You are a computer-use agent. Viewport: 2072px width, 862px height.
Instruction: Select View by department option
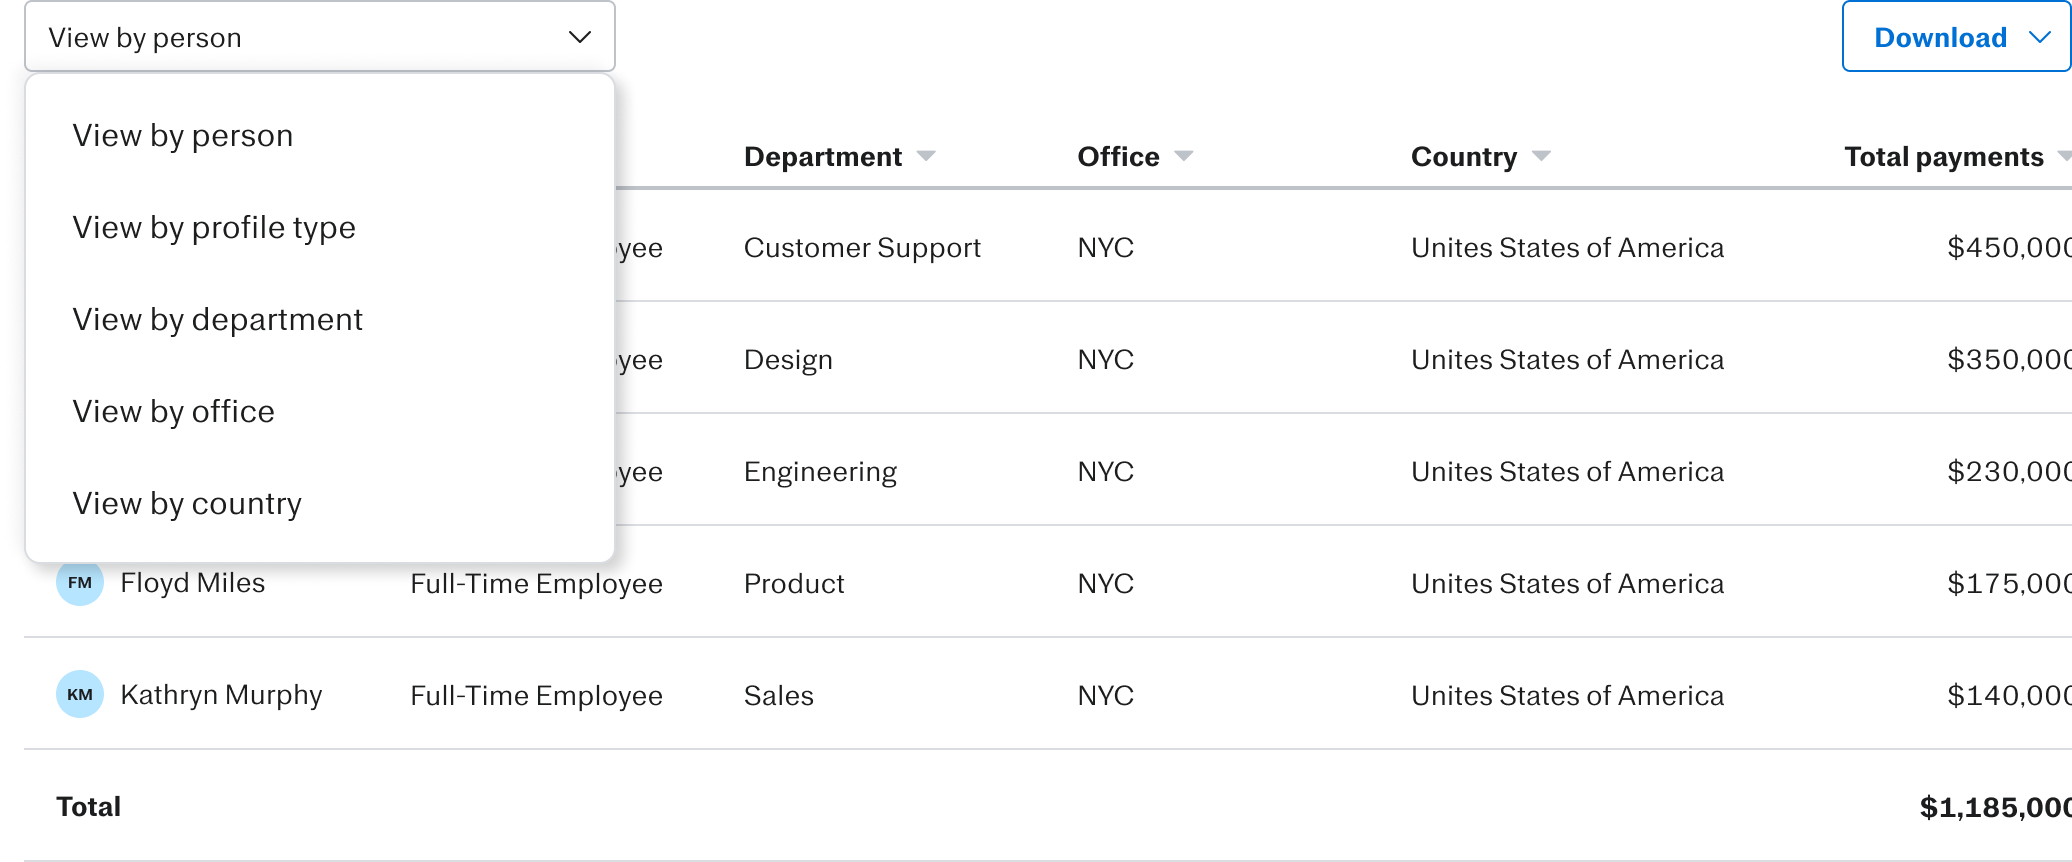[218, 319]
